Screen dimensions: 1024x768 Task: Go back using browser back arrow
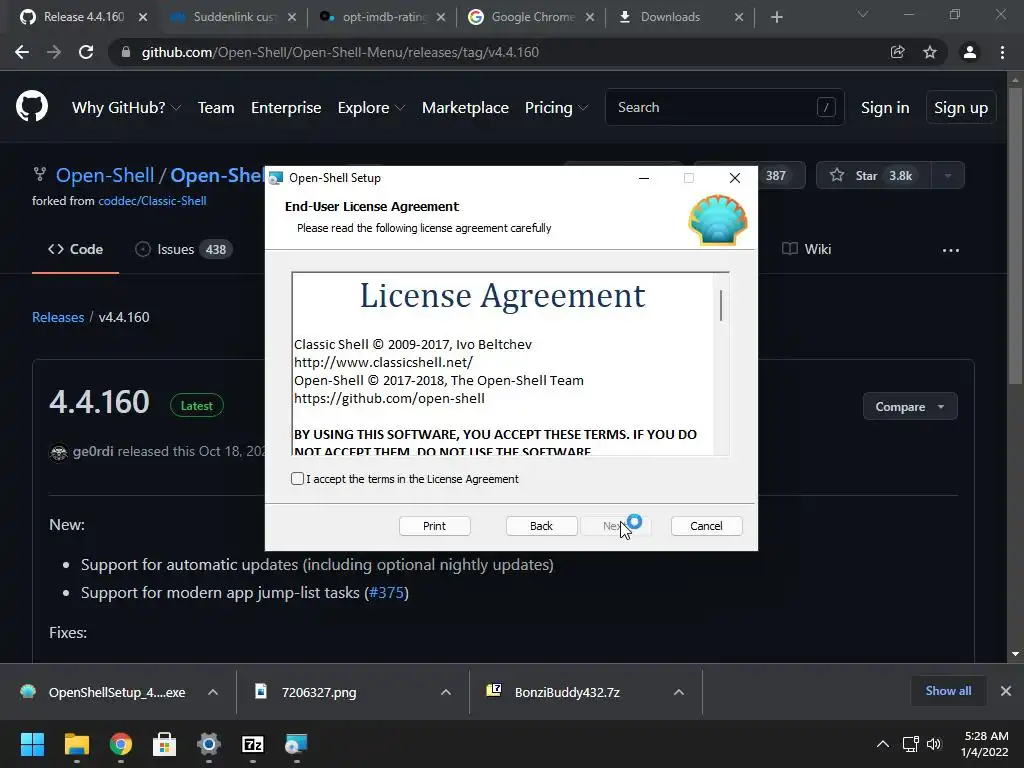pos(22,52)
